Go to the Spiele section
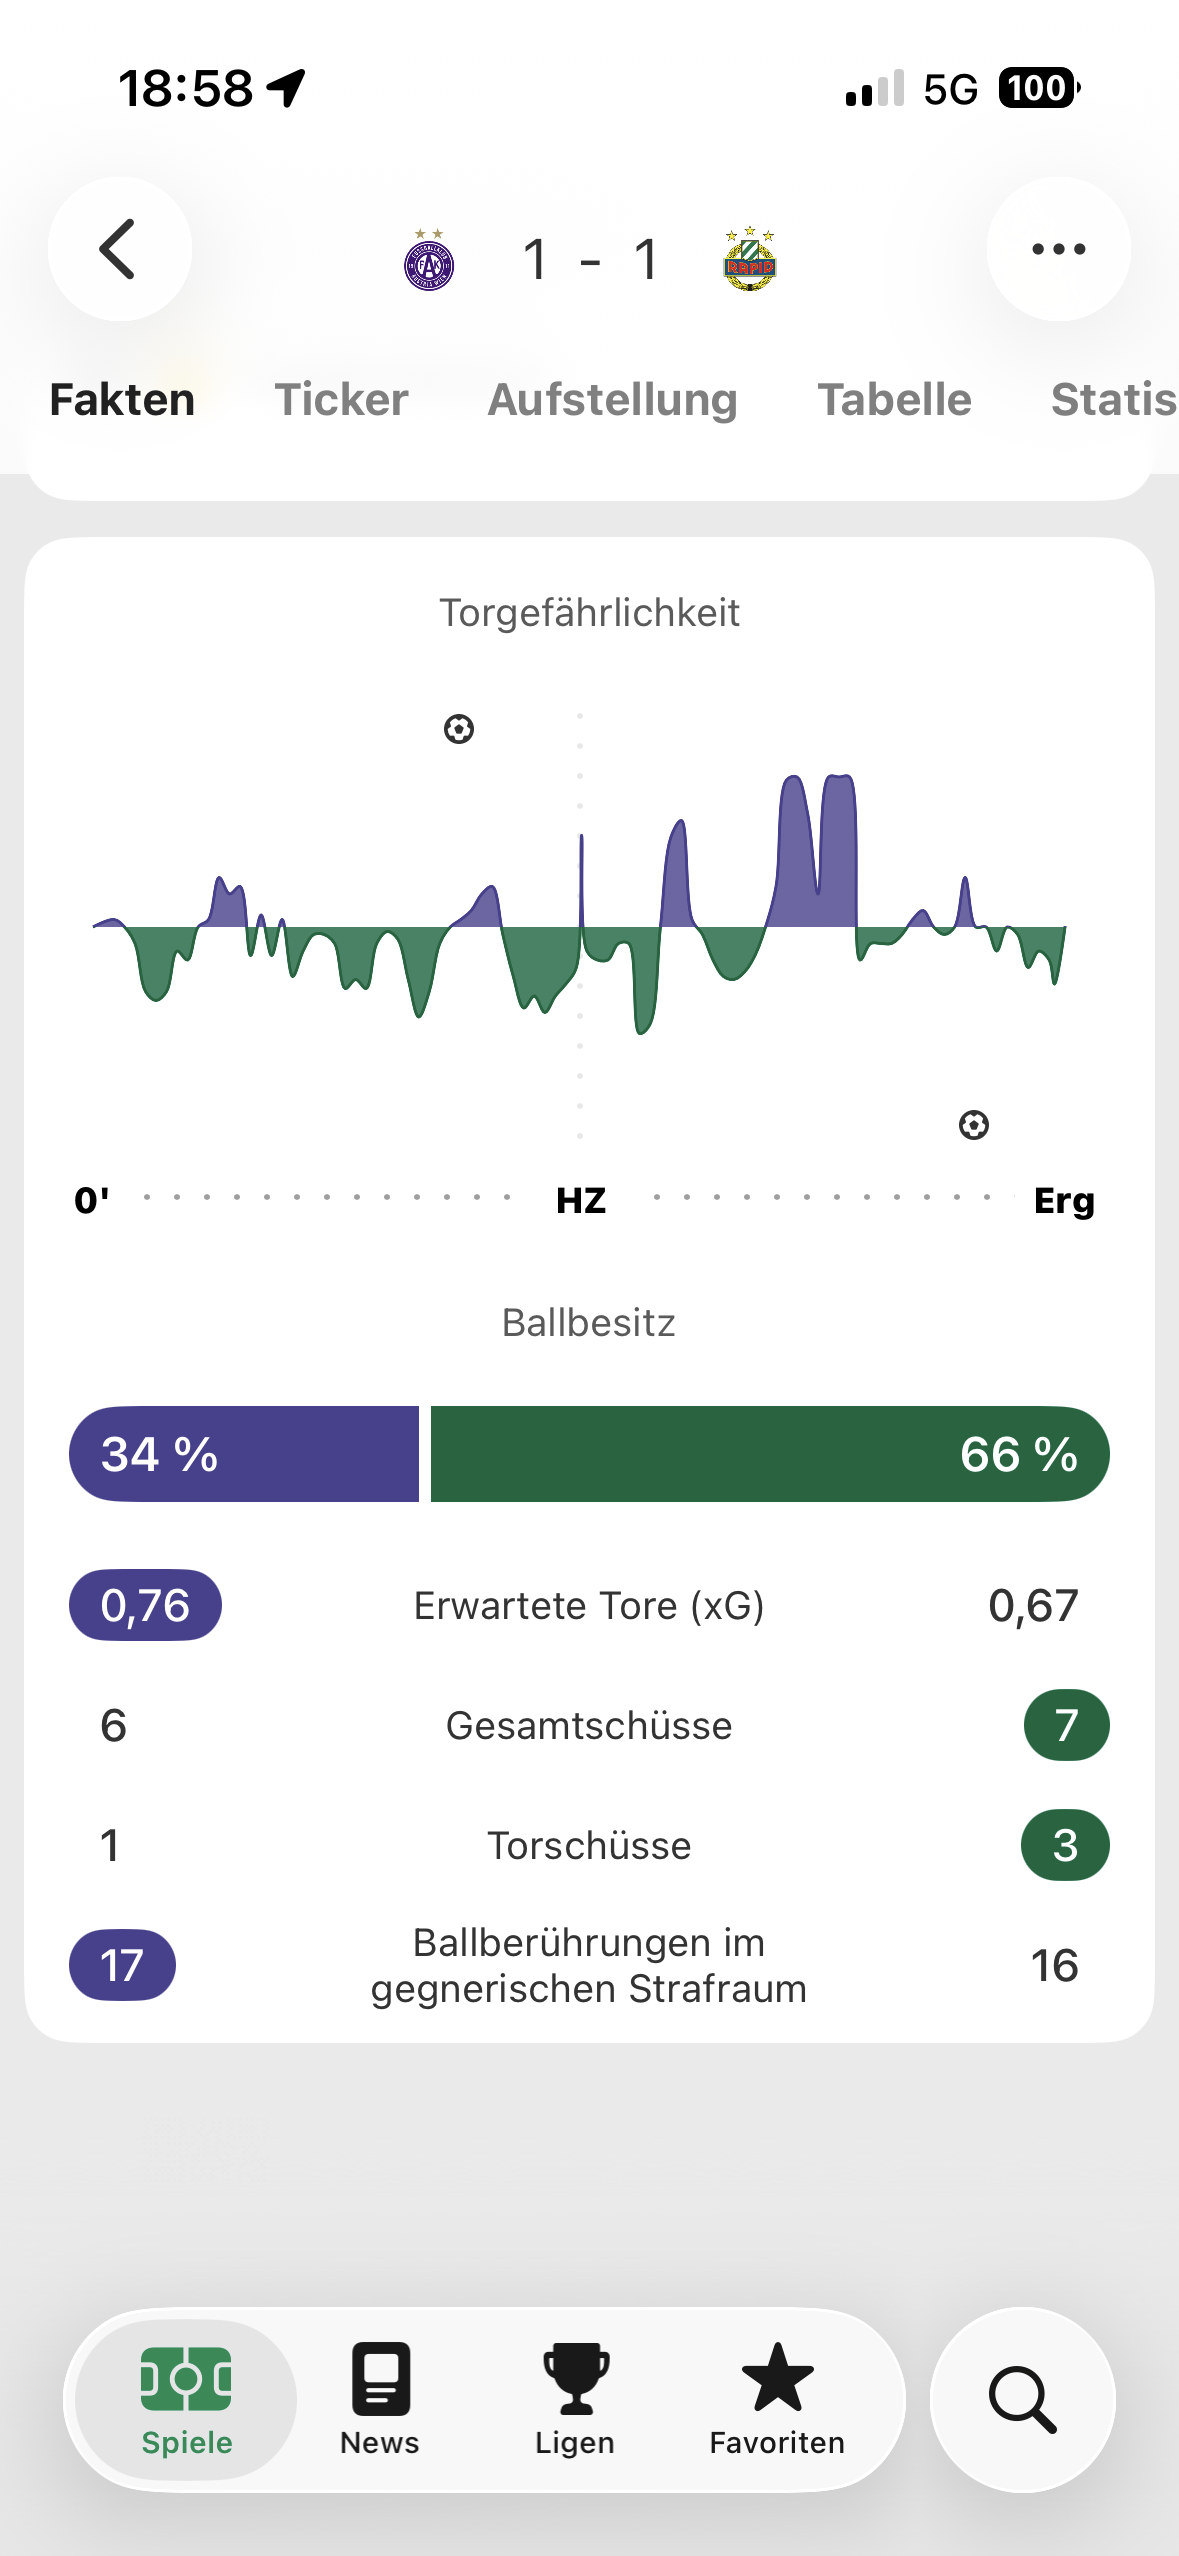 [187, 2399]
